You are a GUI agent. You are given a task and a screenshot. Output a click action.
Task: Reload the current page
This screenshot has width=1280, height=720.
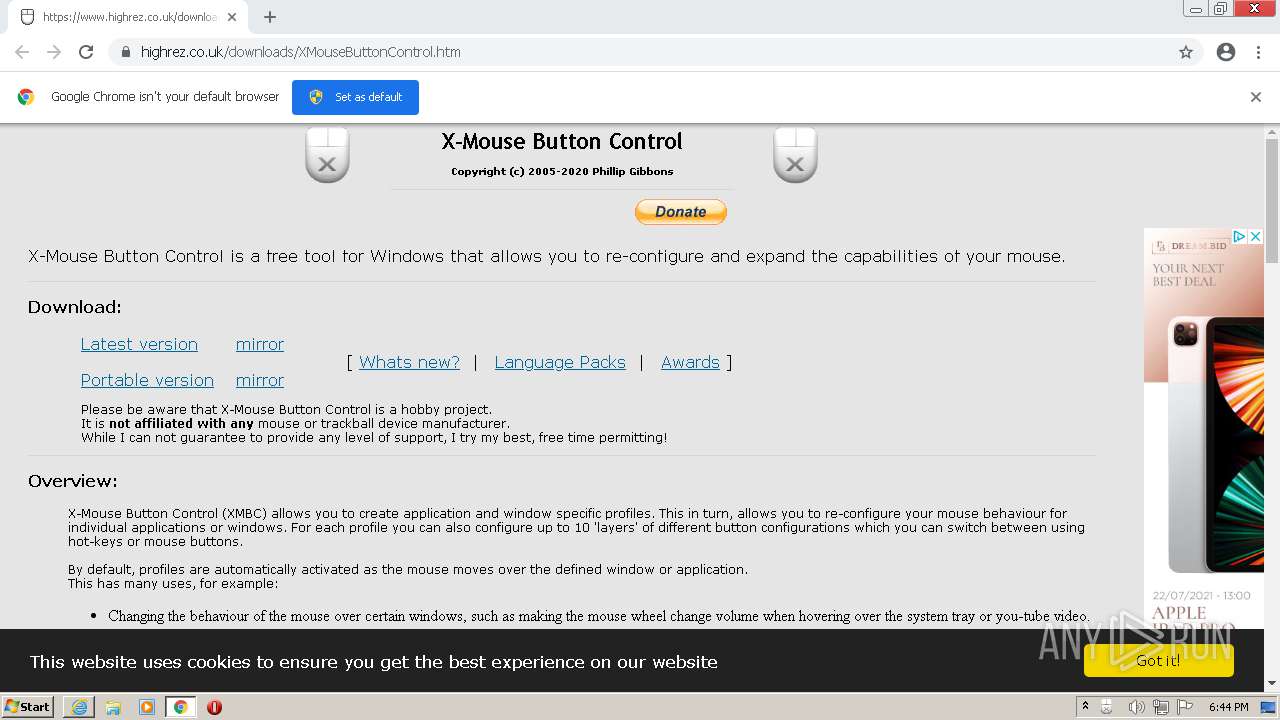coord(86,52)
